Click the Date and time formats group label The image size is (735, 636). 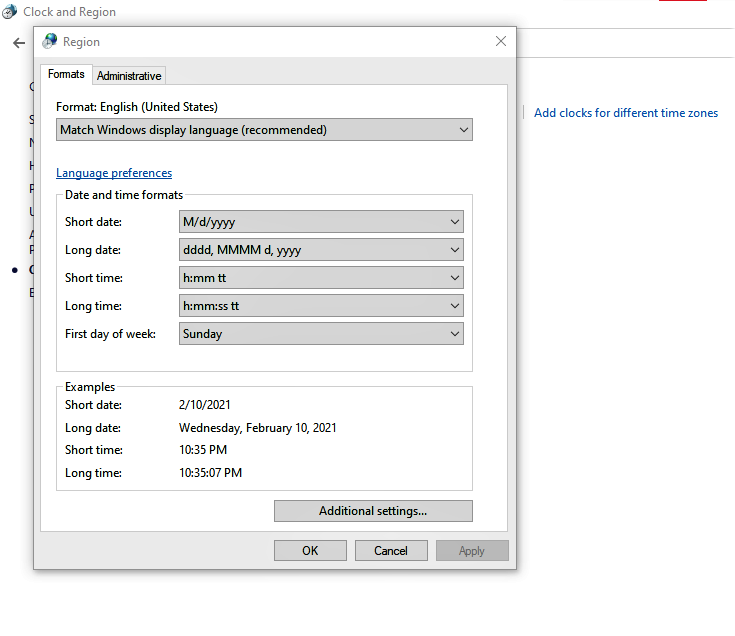[x=124, y=195]
